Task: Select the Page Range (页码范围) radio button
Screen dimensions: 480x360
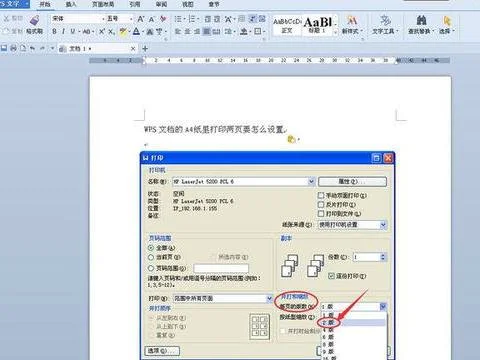Action: click(151, 268)
